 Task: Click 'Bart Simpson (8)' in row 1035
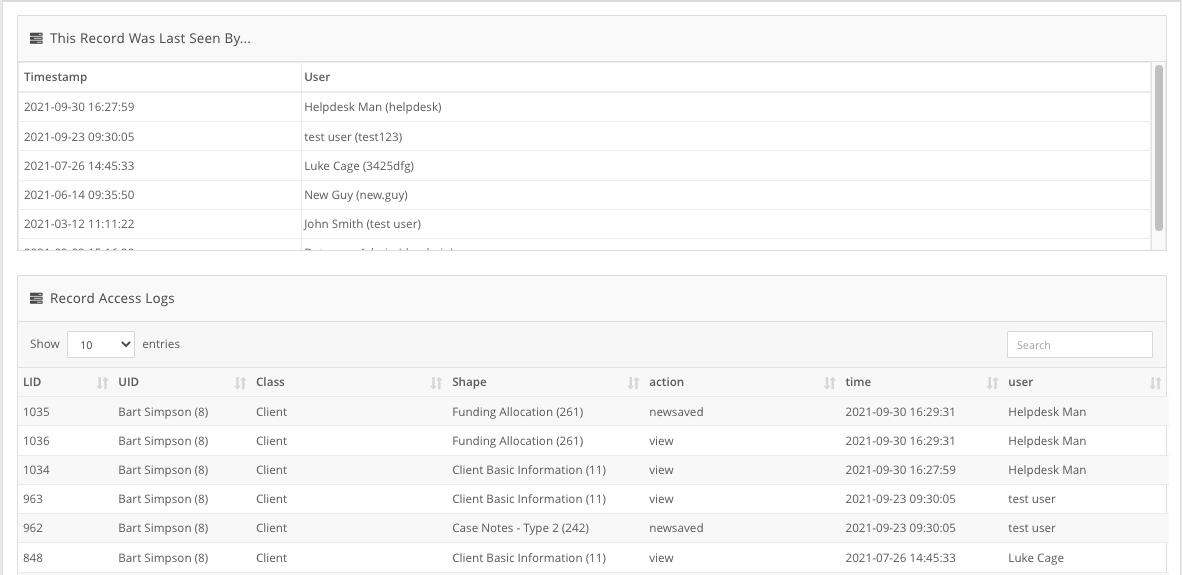[x=163, y=412]
